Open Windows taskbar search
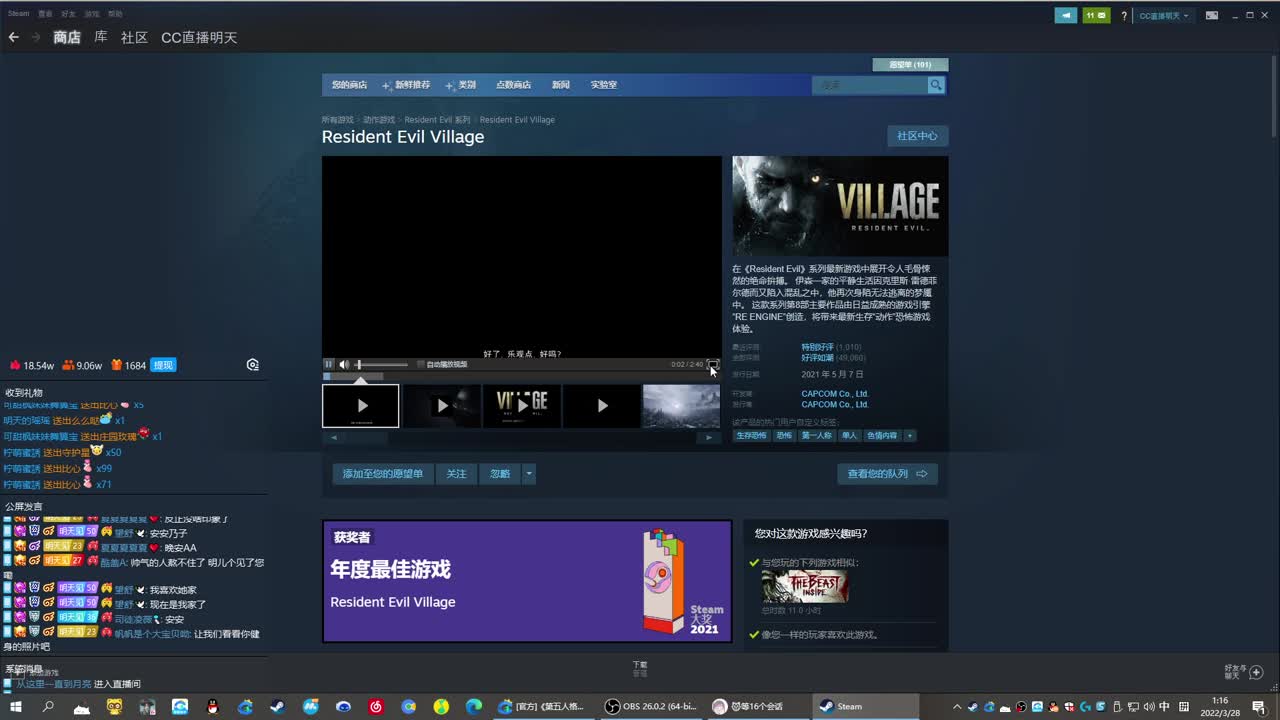This screenshot has height=720, width=1280. coord(48,706)
